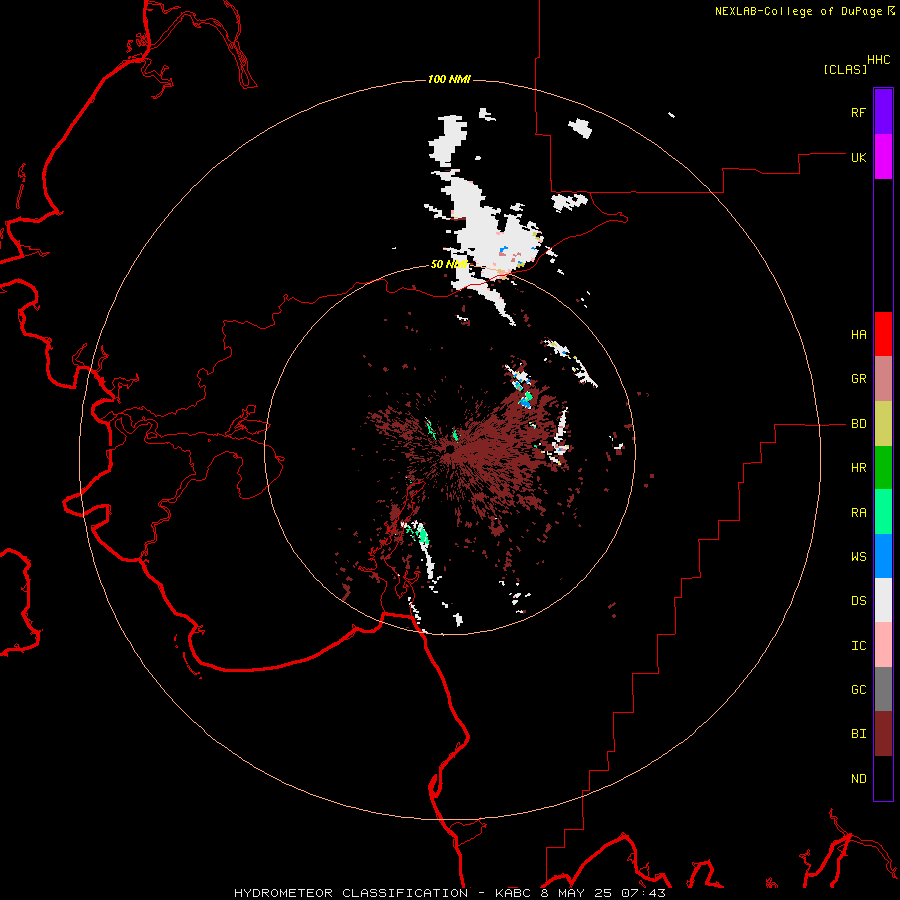Image resolution: width=900 pixels, height=900 pixels.
Task: Click the 50 NMI range ring label
Action: [449, 264]
